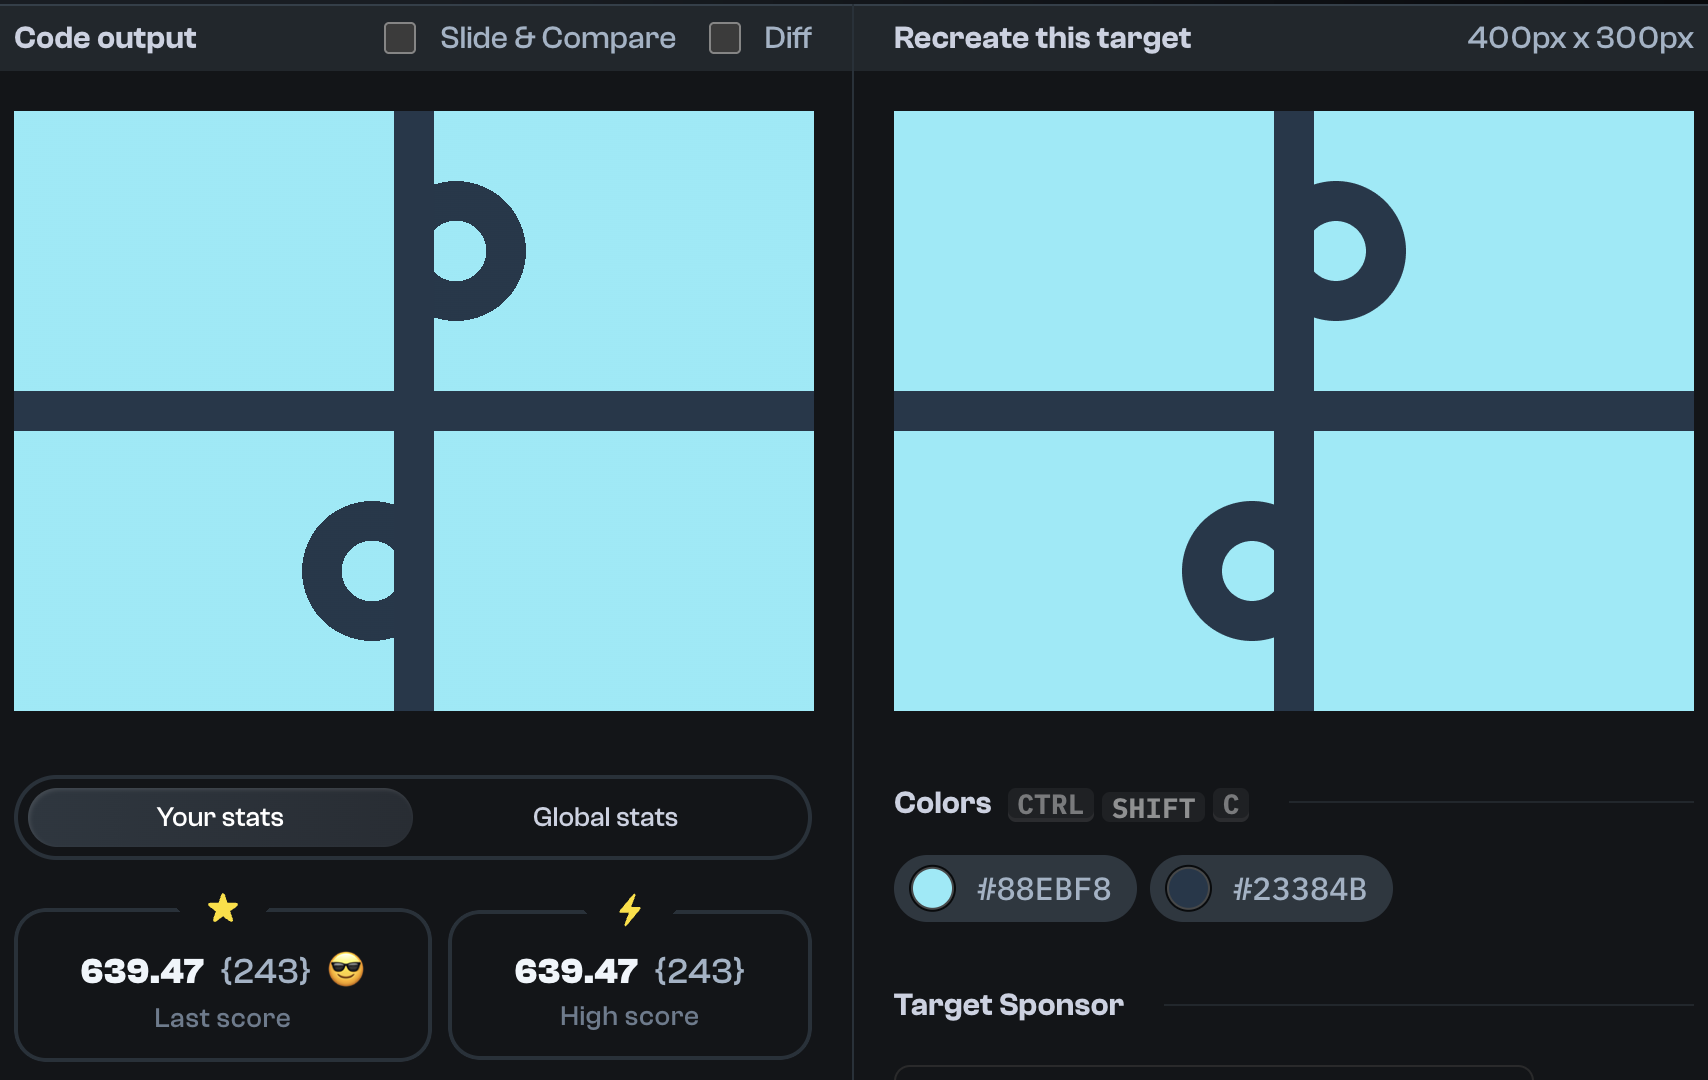Click the dark circle inside the #23384B chip
This screenshot has height=1080, width=1708.
[1189, 888]
